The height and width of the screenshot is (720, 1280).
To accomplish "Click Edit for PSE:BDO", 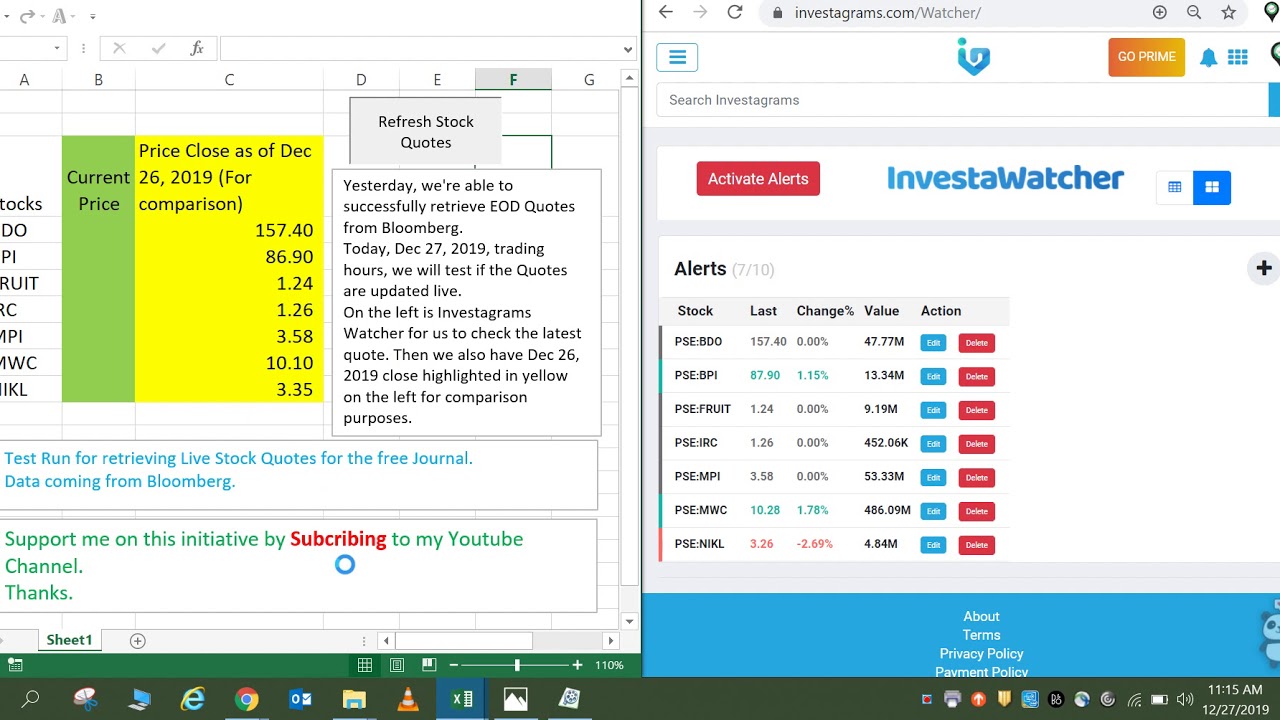I will click(x=933, y=343).
